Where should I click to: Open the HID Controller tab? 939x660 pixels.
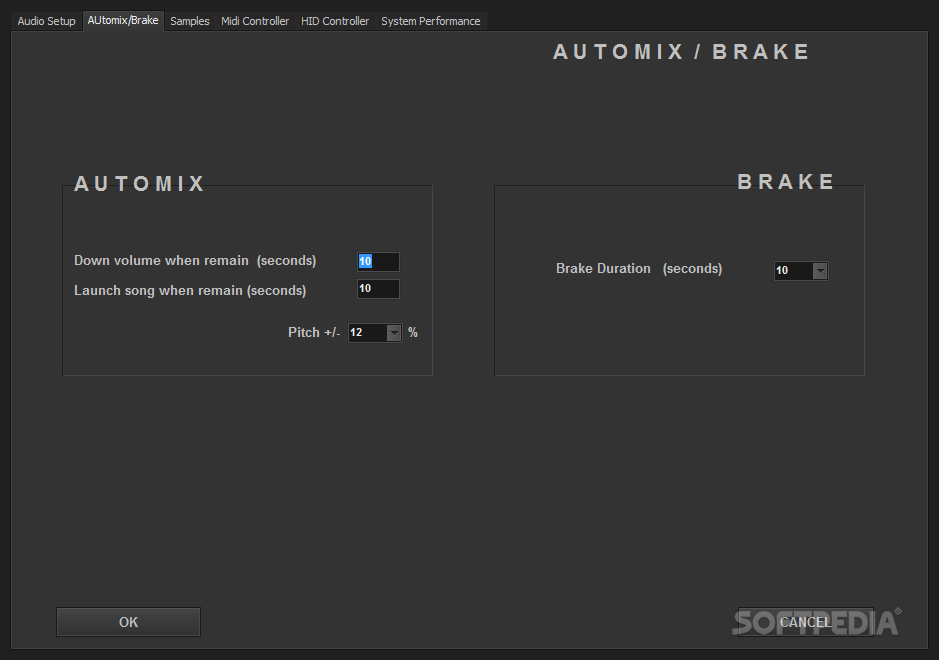(x=335, y=21)
